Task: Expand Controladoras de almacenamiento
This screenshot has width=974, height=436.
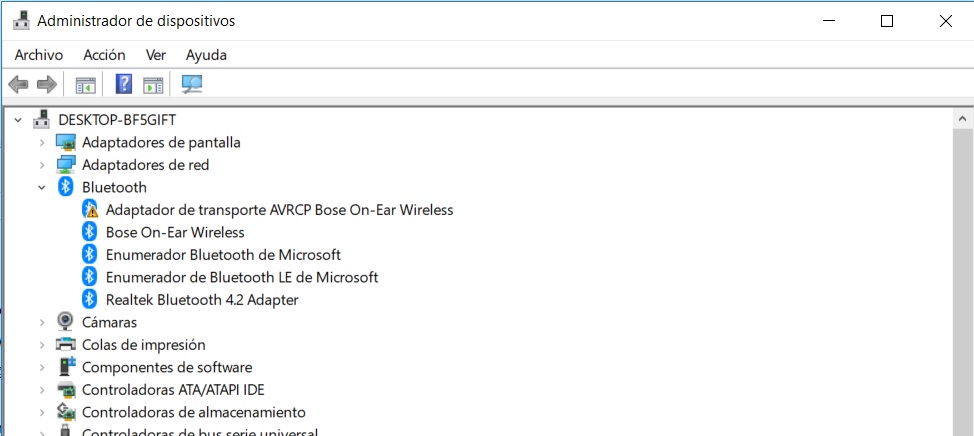Action: (42, 412)
